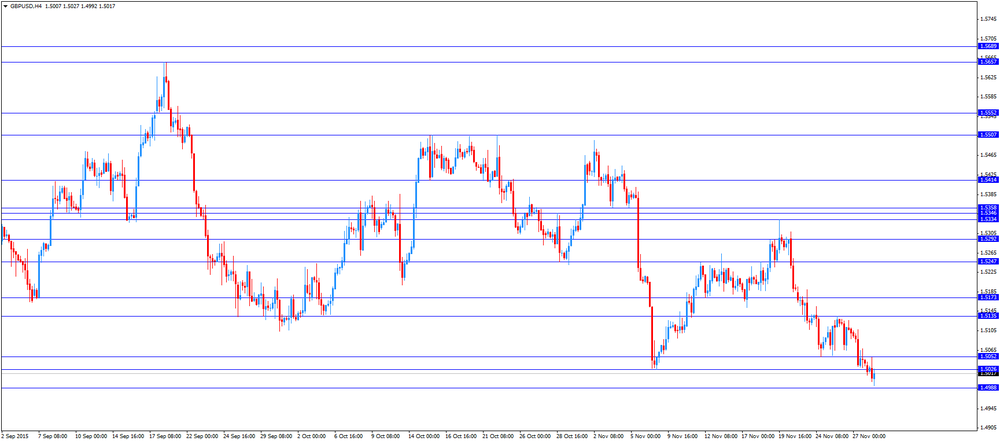Screen dimensions: 1000x441
Task: Click the 6 Oct 16:00 time label
Action: [347, 437]
